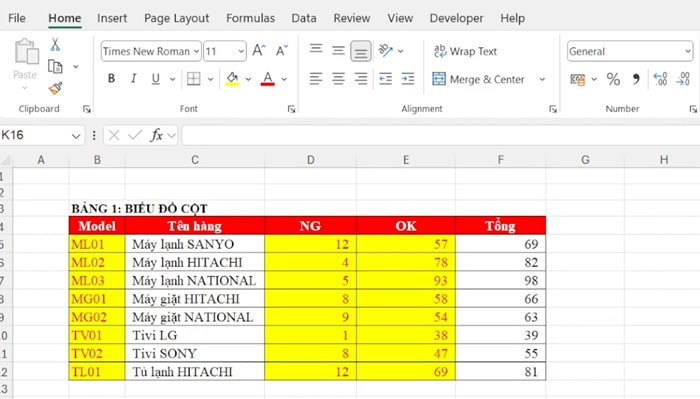Expand accounting format options arrow
The height and width of the screenshot is (399, 700).
point(594,79)
